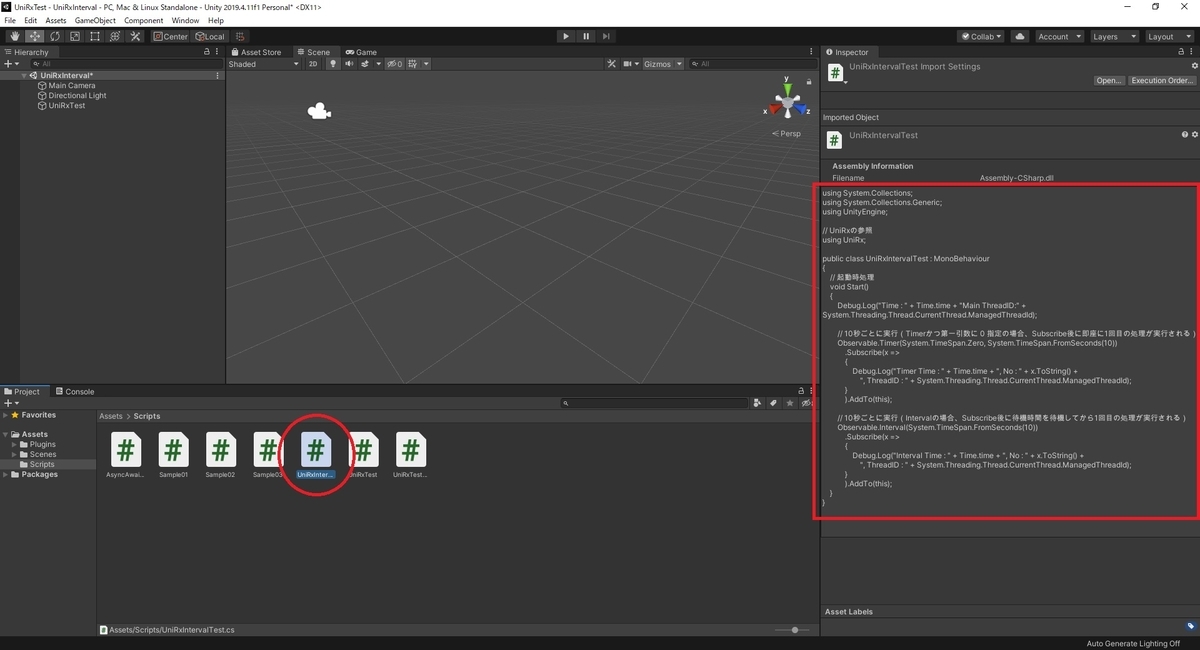This screenshot has height=650, width=1200.
Task: Select UniRxTest object in Hierarchy
Action: click(x=66, y=106)
